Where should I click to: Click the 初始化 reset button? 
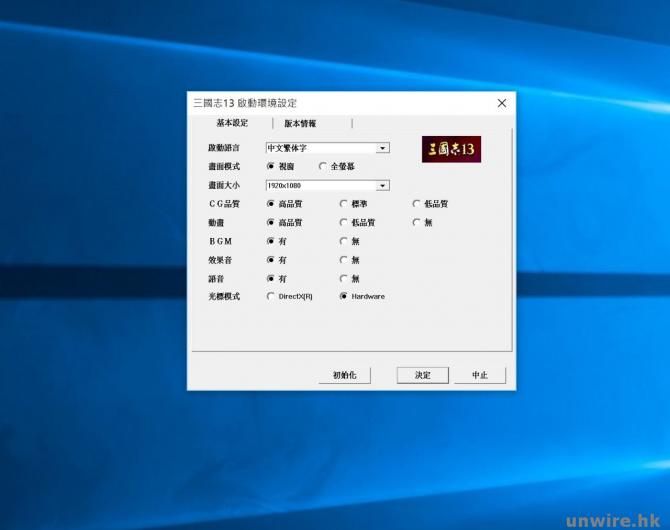[344, 375]
